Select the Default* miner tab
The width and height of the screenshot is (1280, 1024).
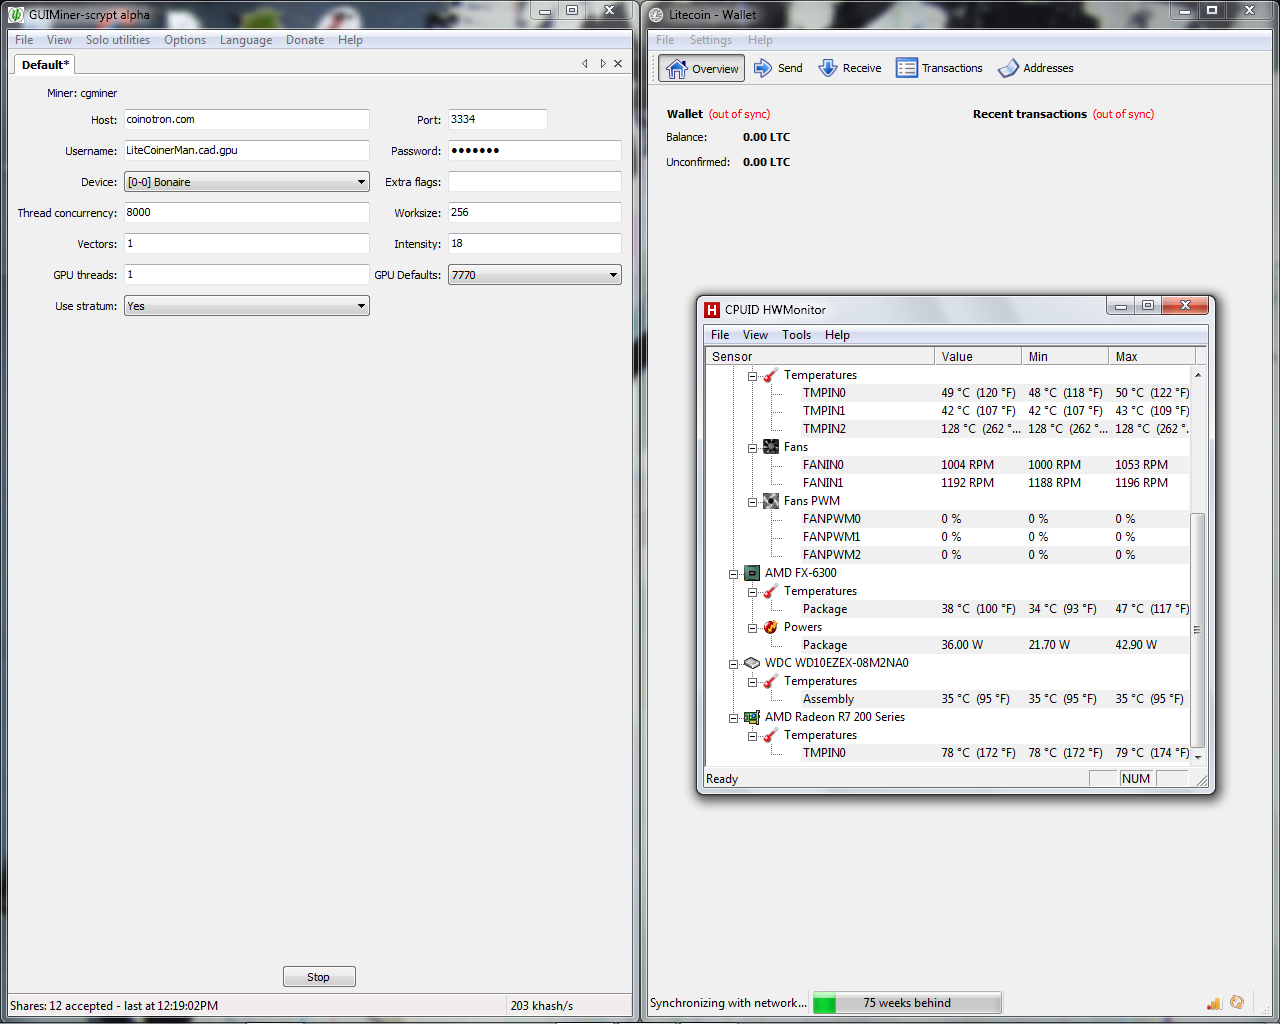(x=45, y=64)
